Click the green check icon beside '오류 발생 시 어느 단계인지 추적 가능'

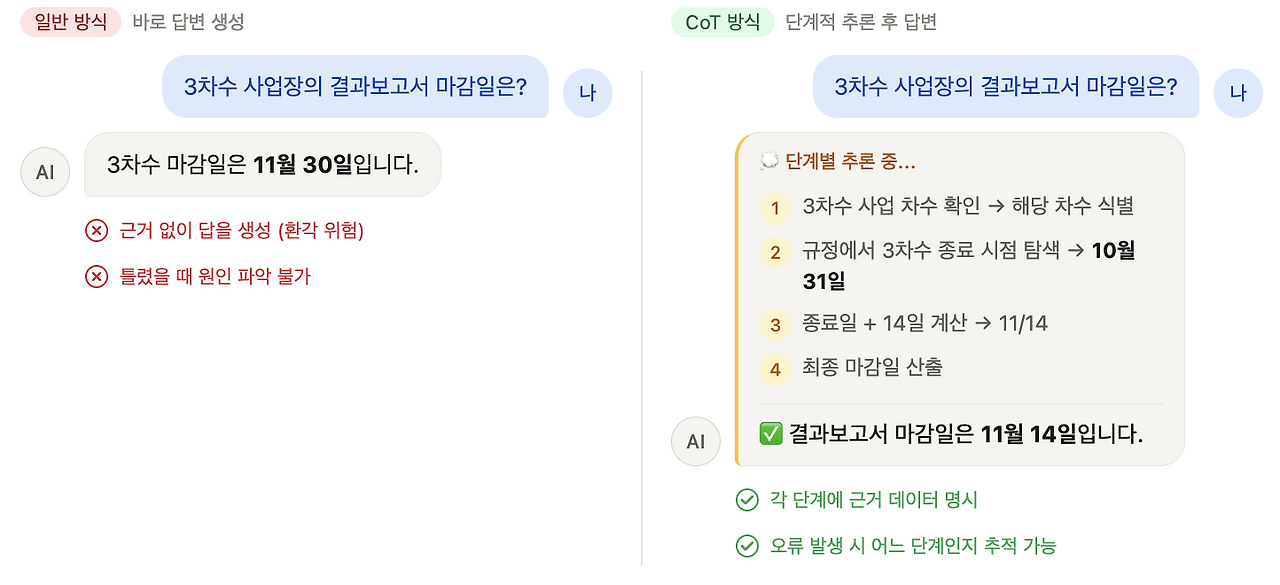click(x=746, y=545)
